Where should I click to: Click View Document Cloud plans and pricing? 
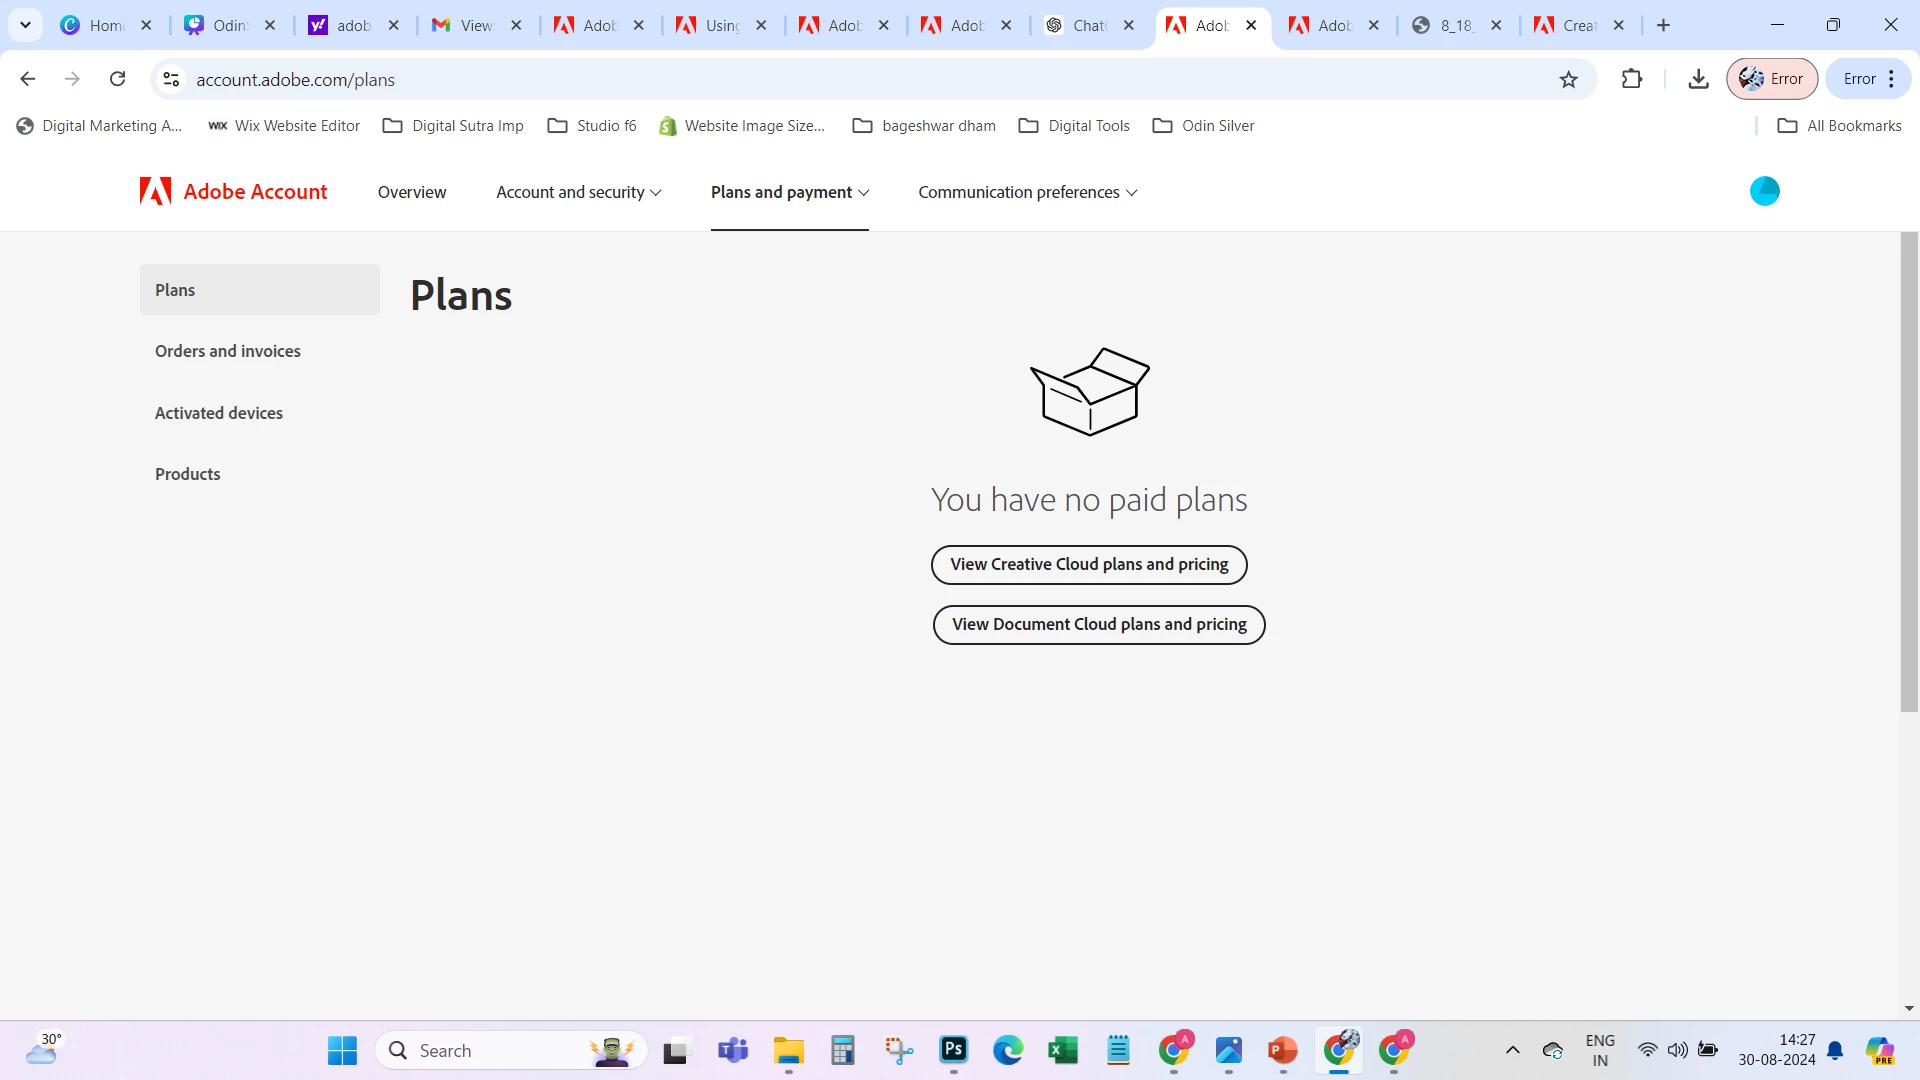pos(1099,624)
